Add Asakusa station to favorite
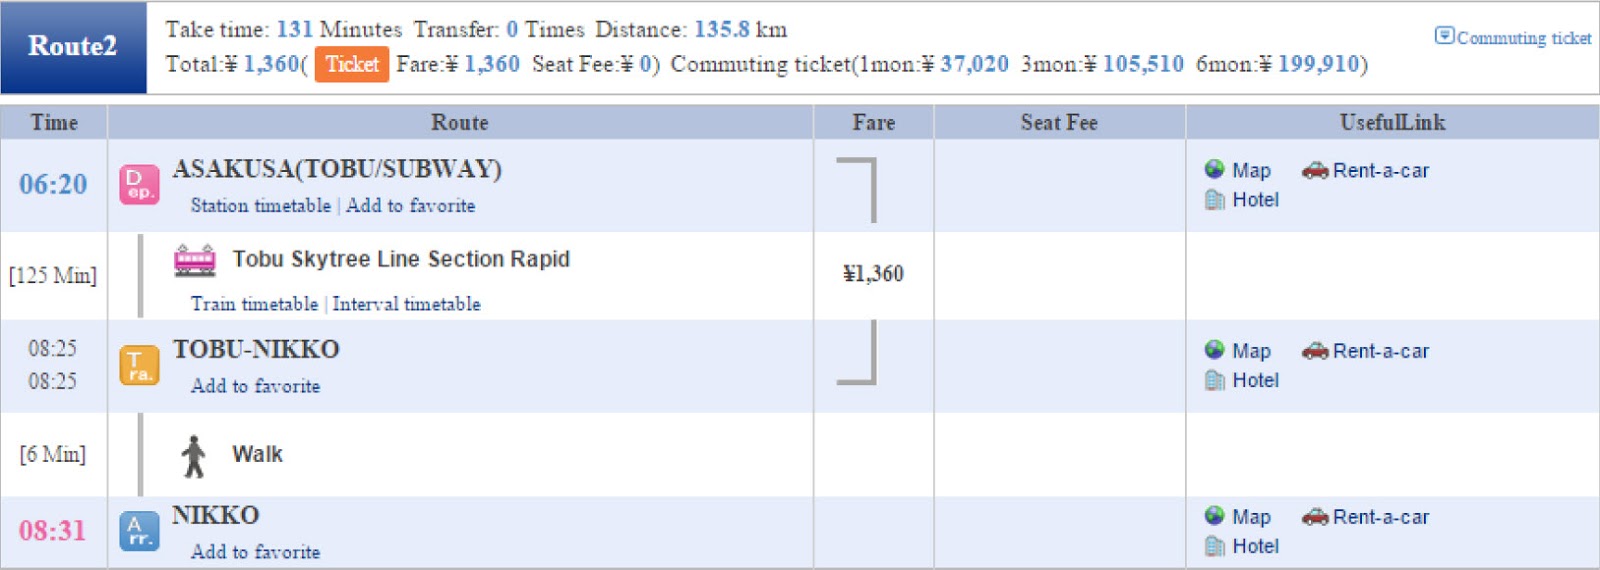 [x=410, y=206]
